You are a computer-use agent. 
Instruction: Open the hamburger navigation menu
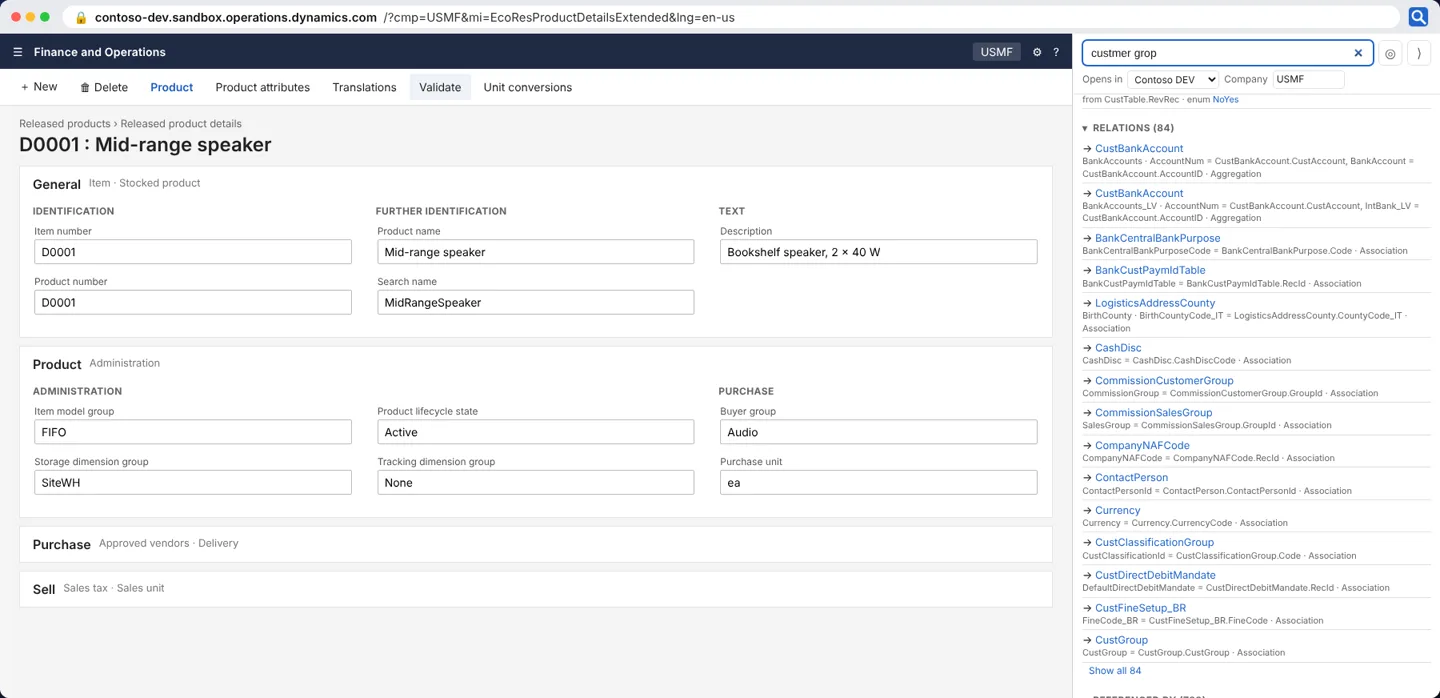pos(18,52)
